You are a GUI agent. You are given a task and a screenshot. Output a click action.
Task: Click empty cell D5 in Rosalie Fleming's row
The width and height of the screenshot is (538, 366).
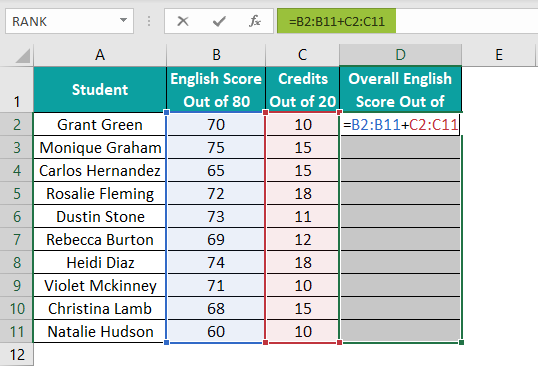tap(400, 193)
